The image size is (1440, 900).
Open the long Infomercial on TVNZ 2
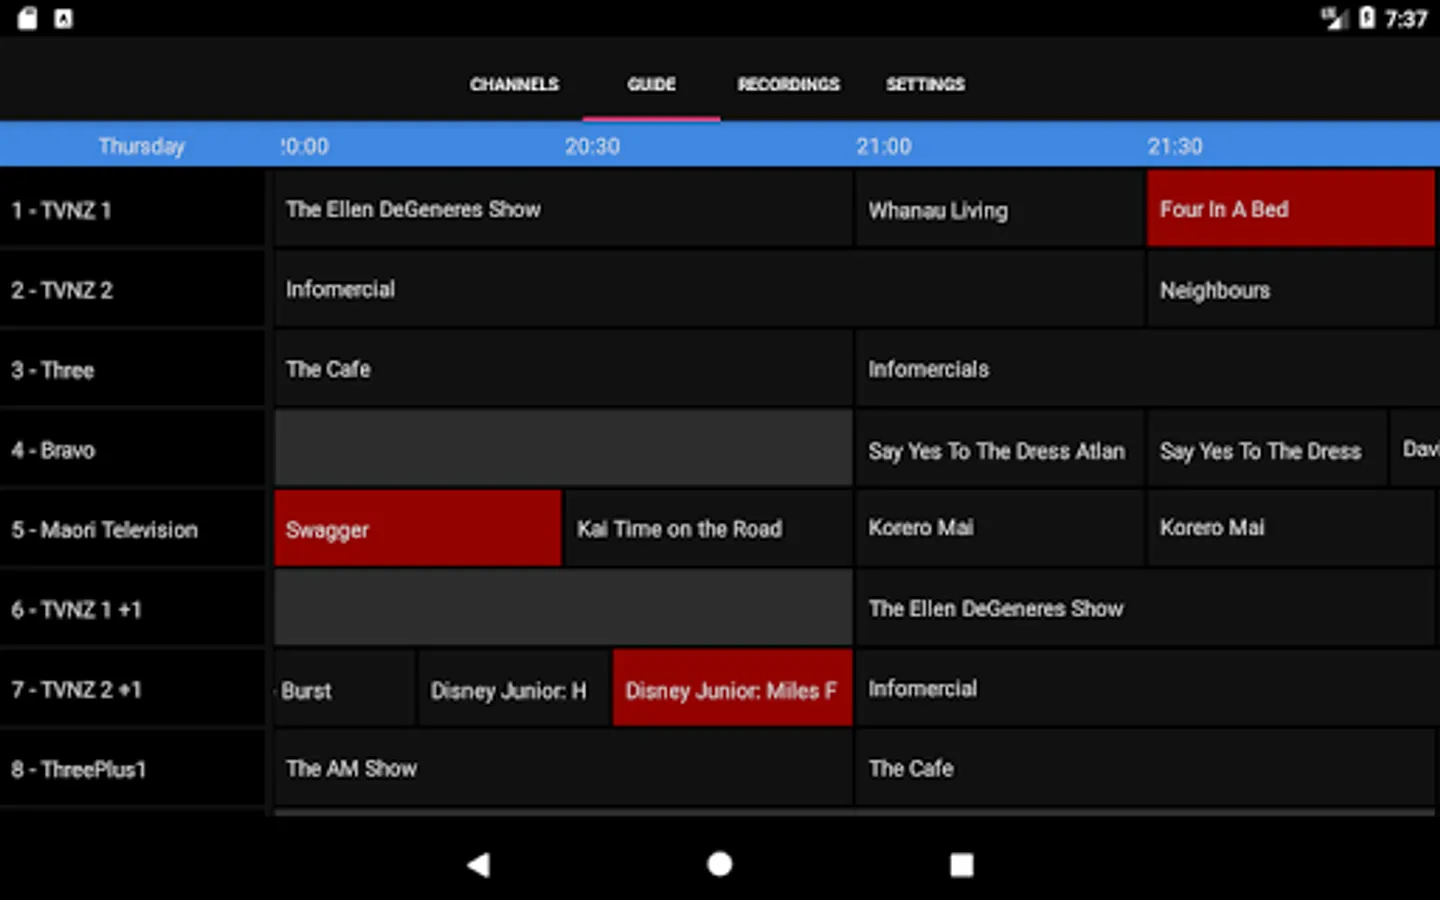click(x=709, y=289)
